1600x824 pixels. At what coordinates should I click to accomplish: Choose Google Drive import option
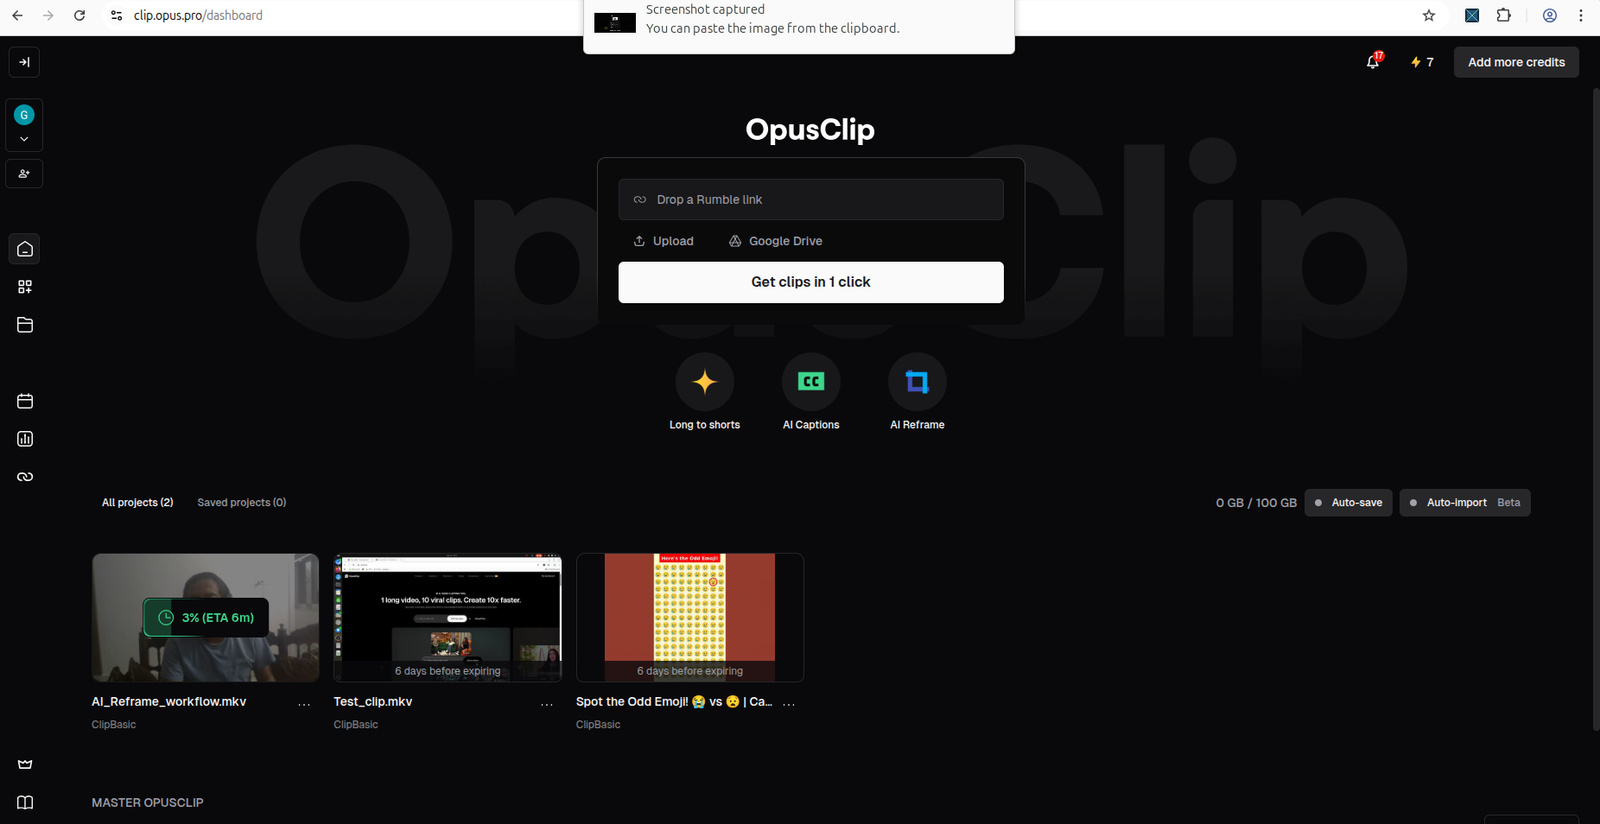tap(776, 241)
